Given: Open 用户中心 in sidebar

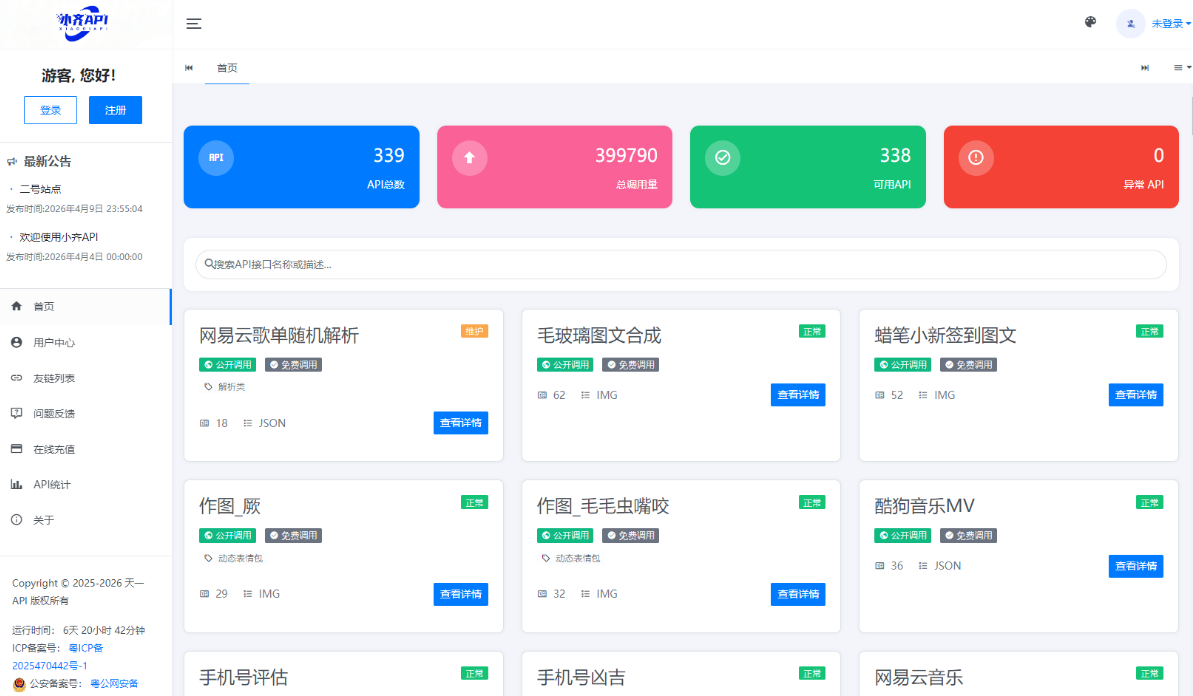Looking at the screenshot, I should (x=85, y=342).
